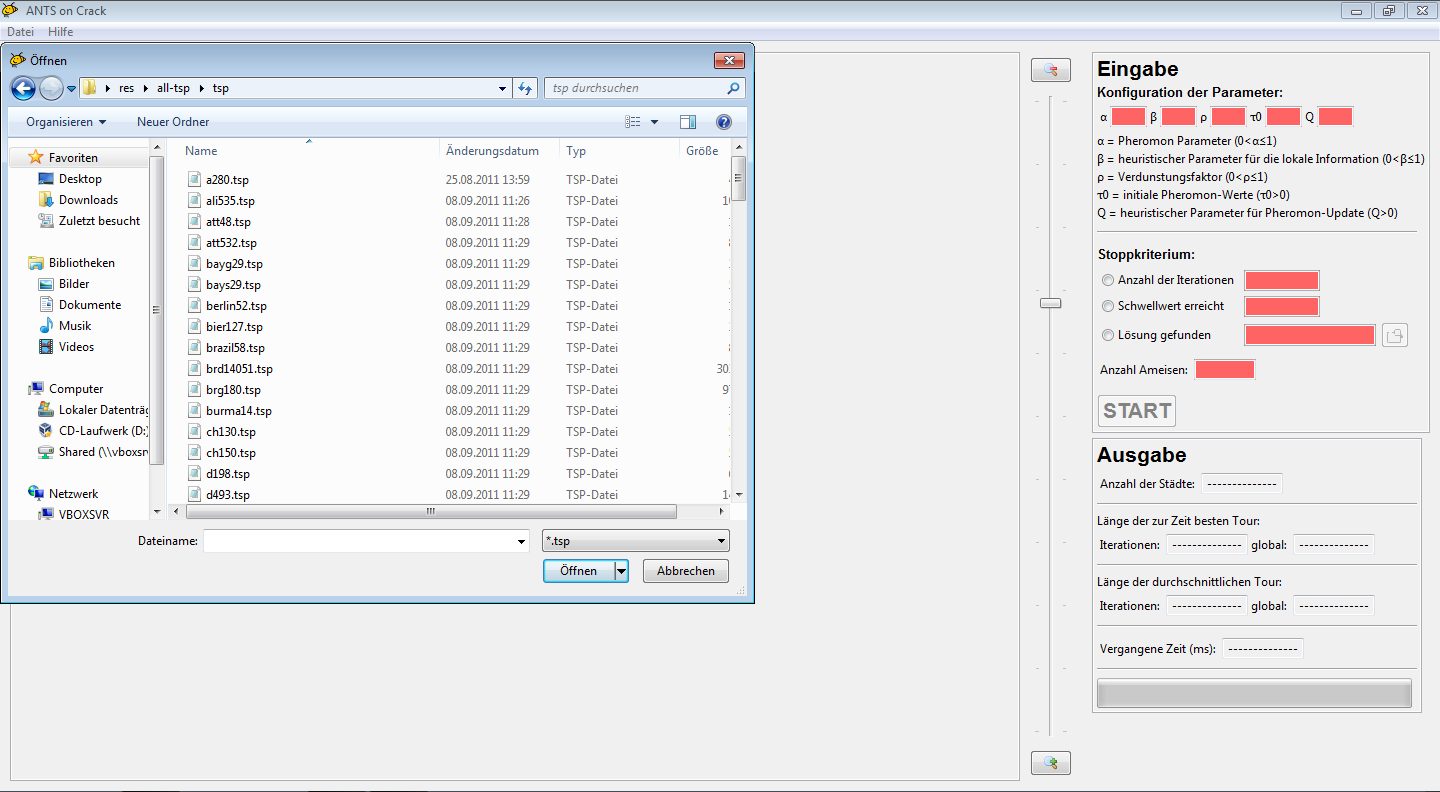The image size is (1440, 792).
Task: Select the Lösung gefunden radio button
Action: (1107, 335)
